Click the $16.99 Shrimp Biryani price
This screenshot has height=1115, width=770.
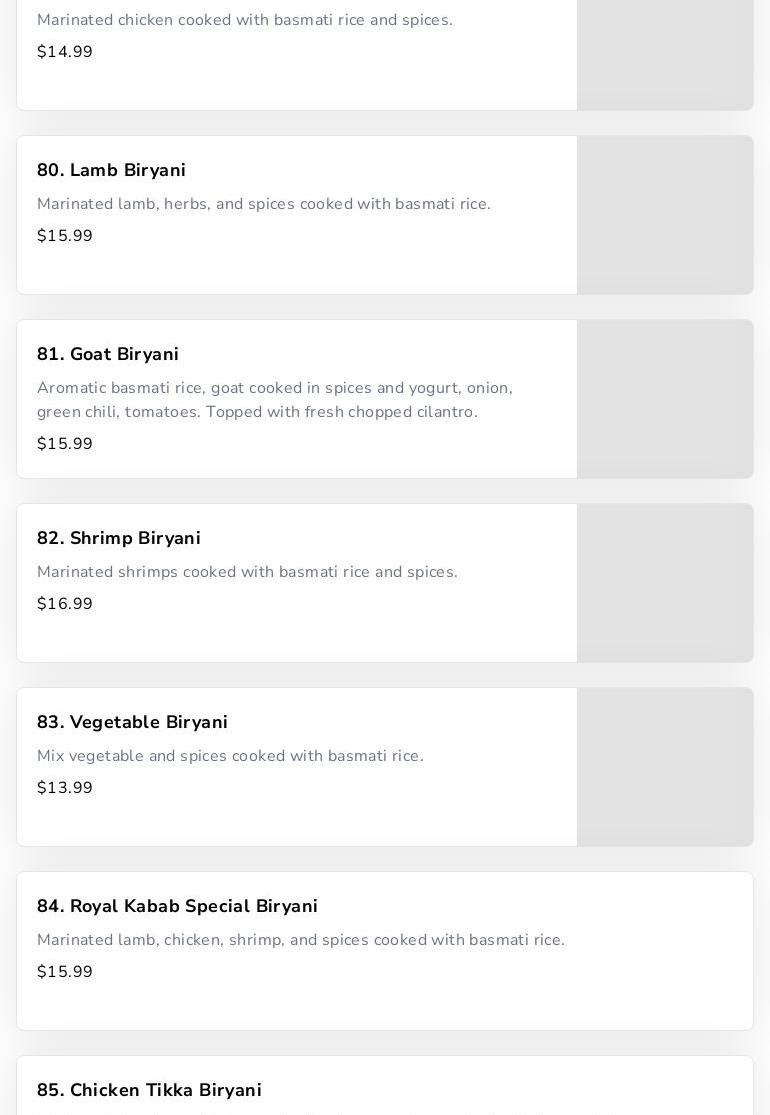pos(65,604)
